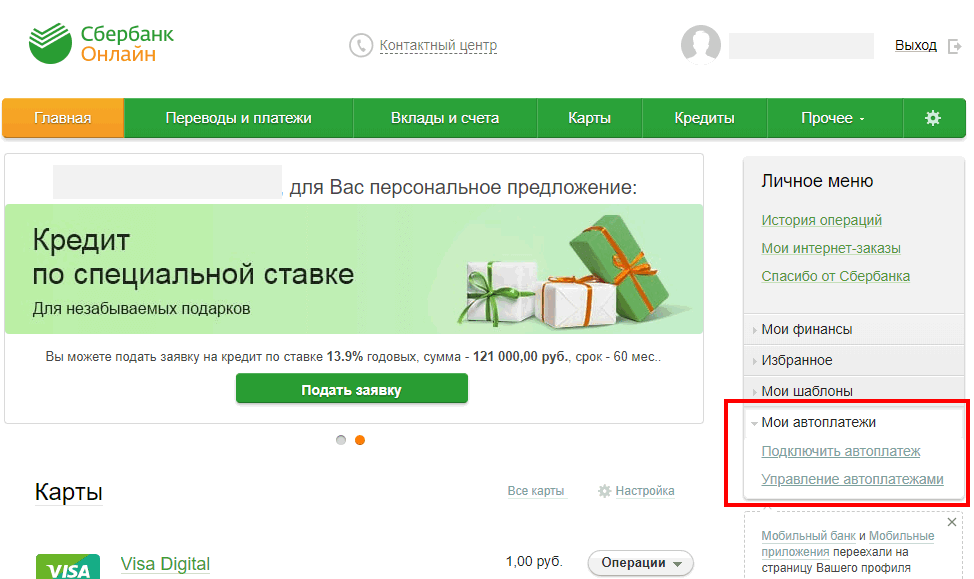The width and height of the screenshot is (974, 579).
Task: Click the Мобильный банк link in notification
Action: pyautogui.click(x=808, y=536)
